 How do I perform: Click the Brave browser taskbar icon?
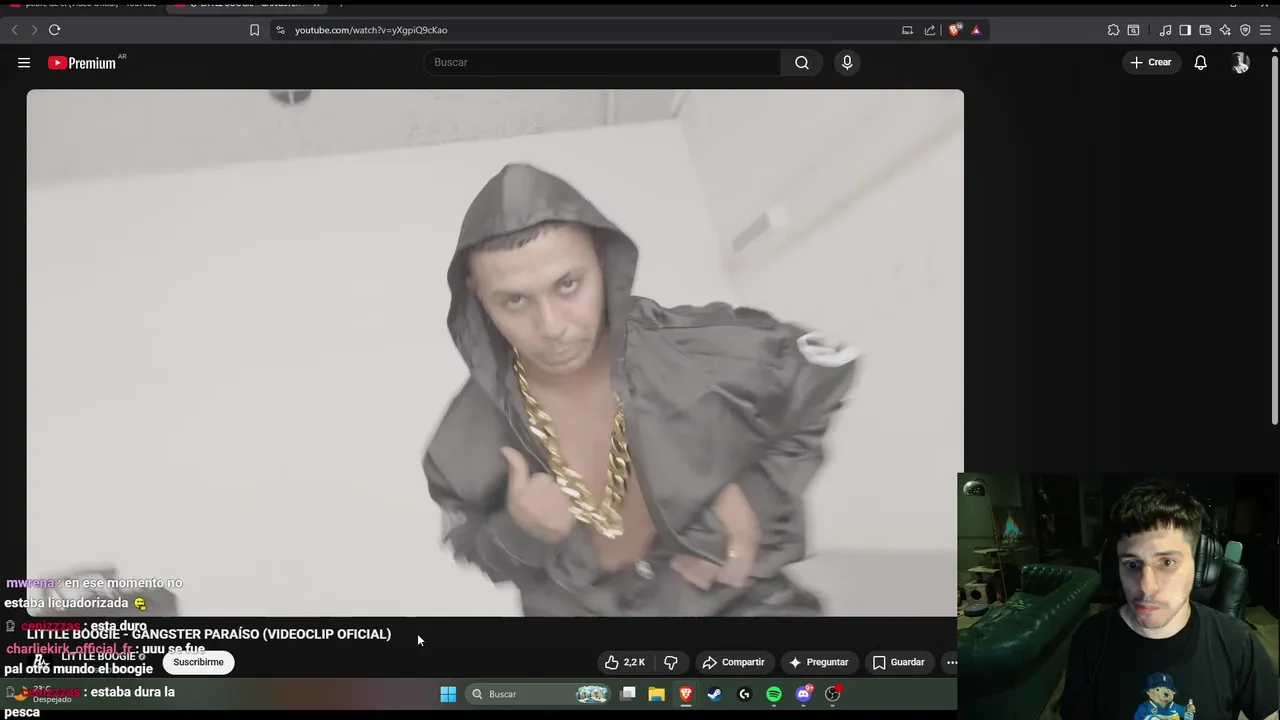(686, 694)
